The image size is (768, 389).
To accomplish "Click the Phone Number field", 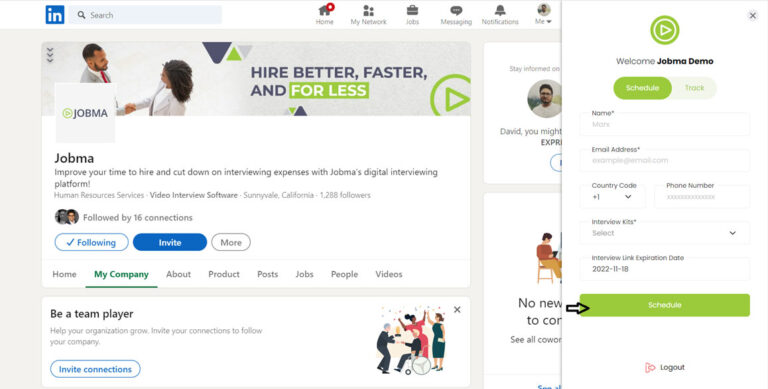I will coord(702,196).
